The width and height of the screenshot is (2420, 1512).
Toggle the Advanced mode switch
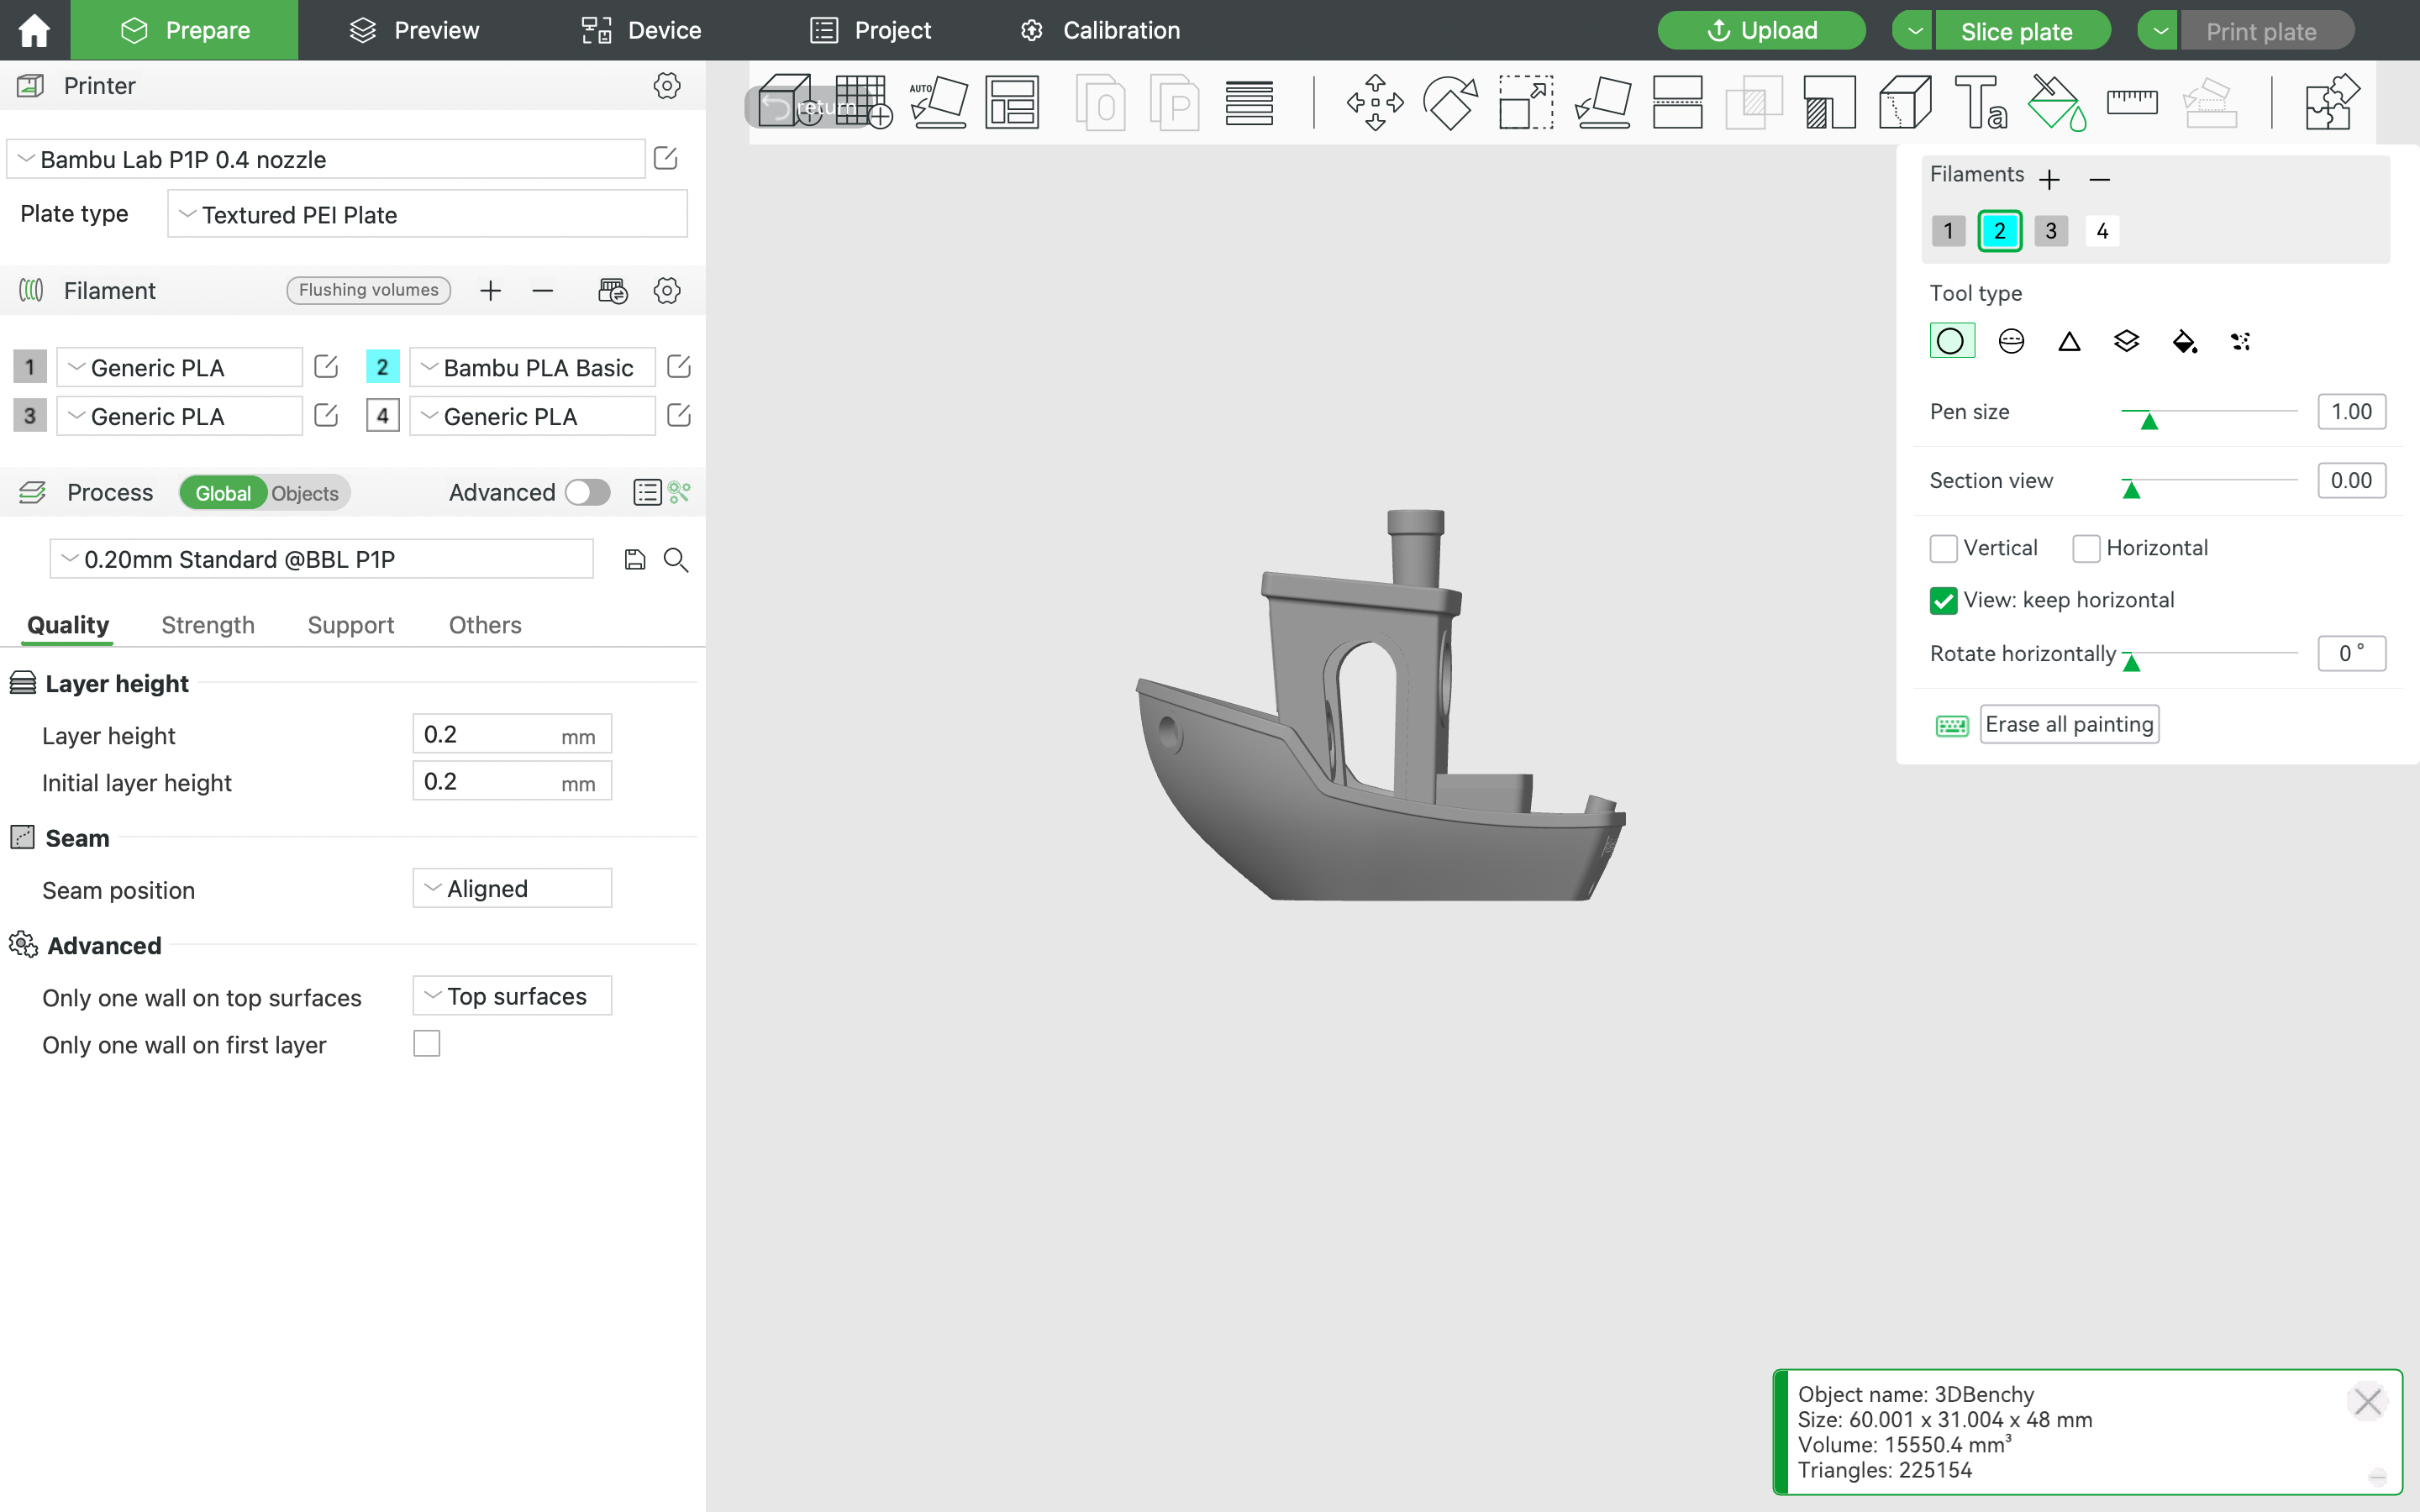coord(587,492)
